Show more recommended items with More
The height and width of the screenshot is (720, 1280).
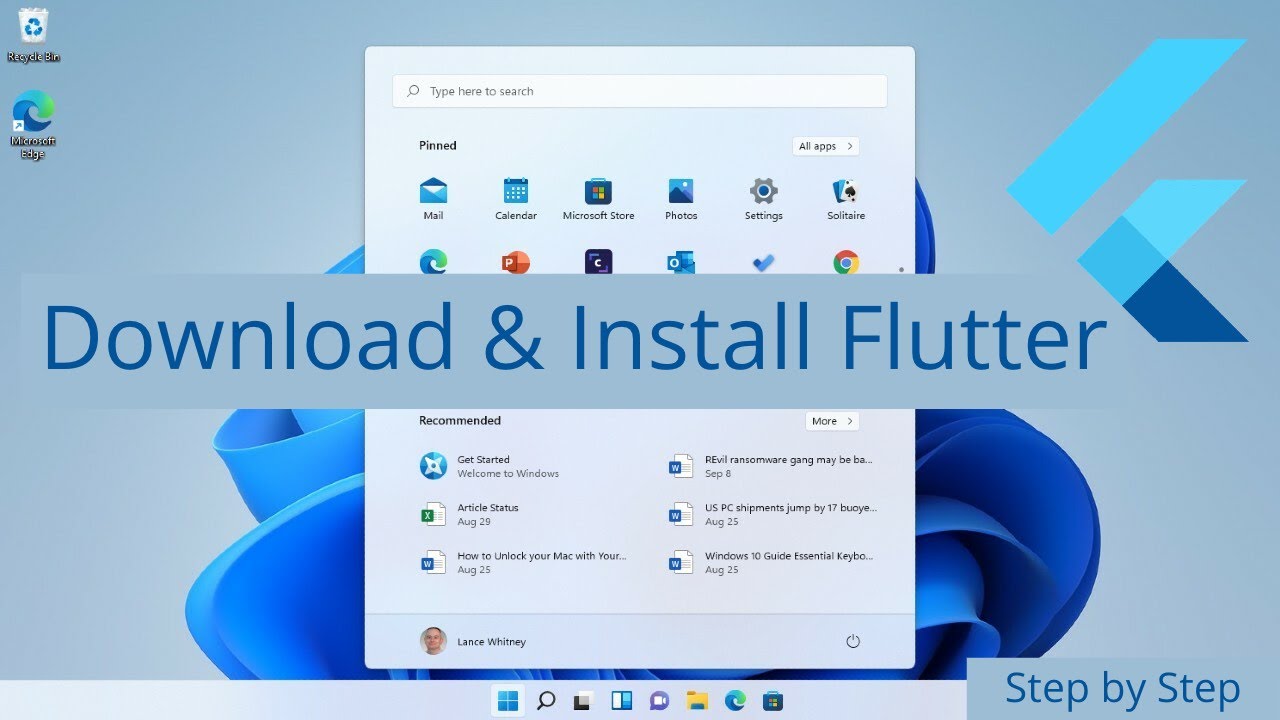tap(832, 421)
